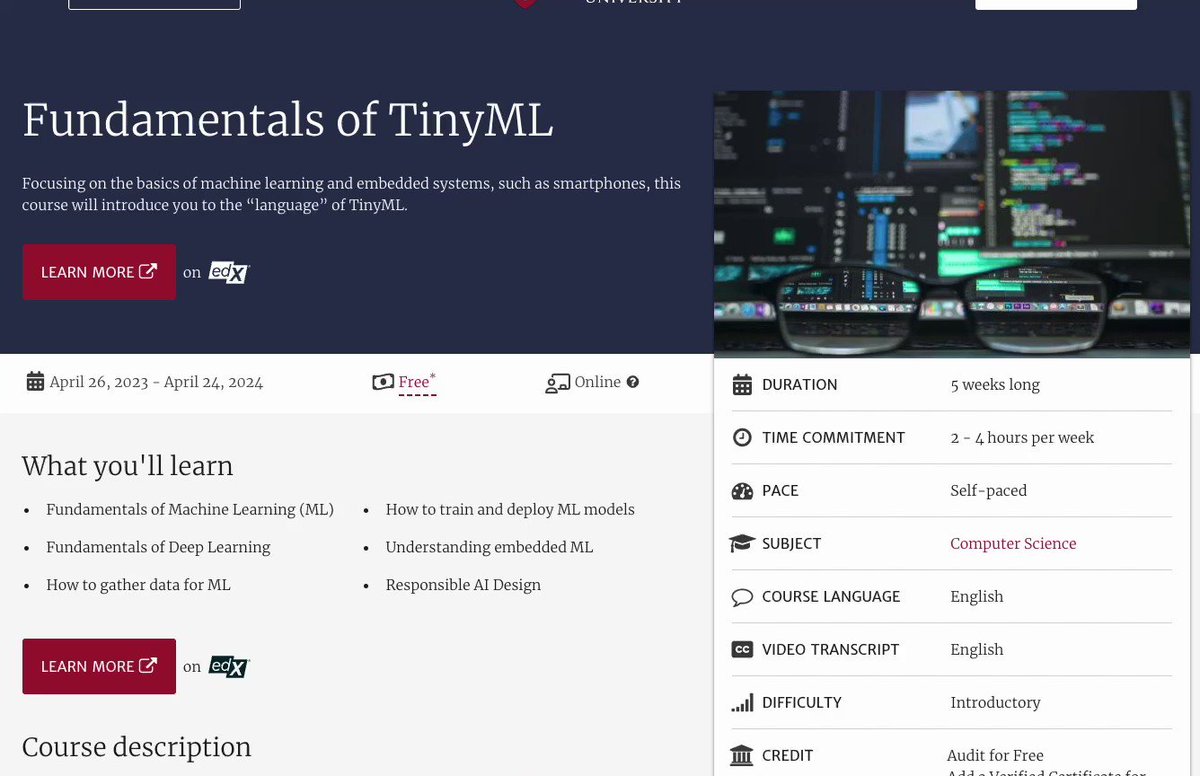Click Fundamentals of Deep Learning bullet
The height and width of the screenshot is (776, 1200).
(158, 547)
